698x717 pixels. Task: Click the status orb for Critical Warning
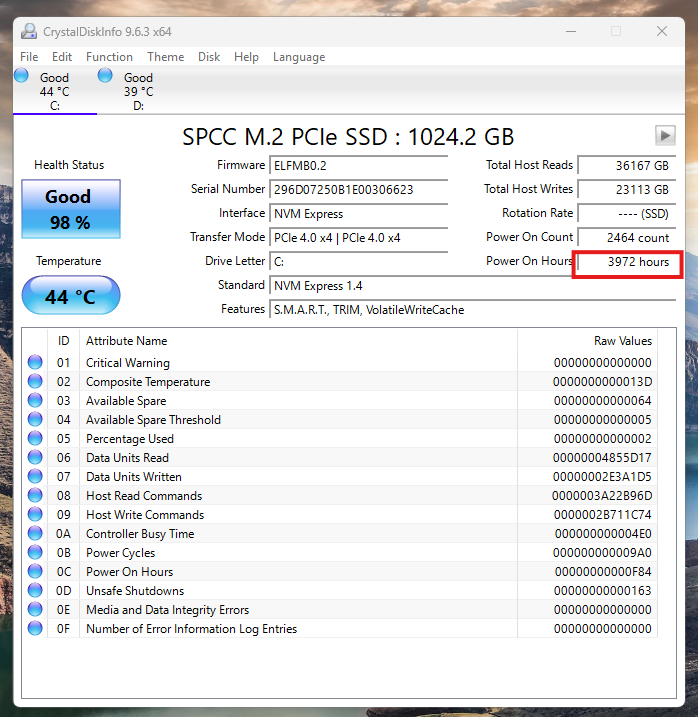[x=35, y=362]
